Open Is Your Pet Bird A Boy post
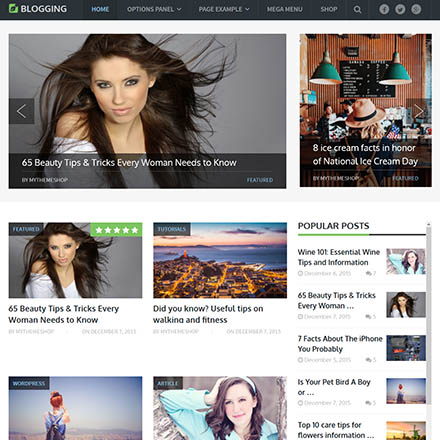The height and width of the screenshot is (440, 440). pos(334,387)
